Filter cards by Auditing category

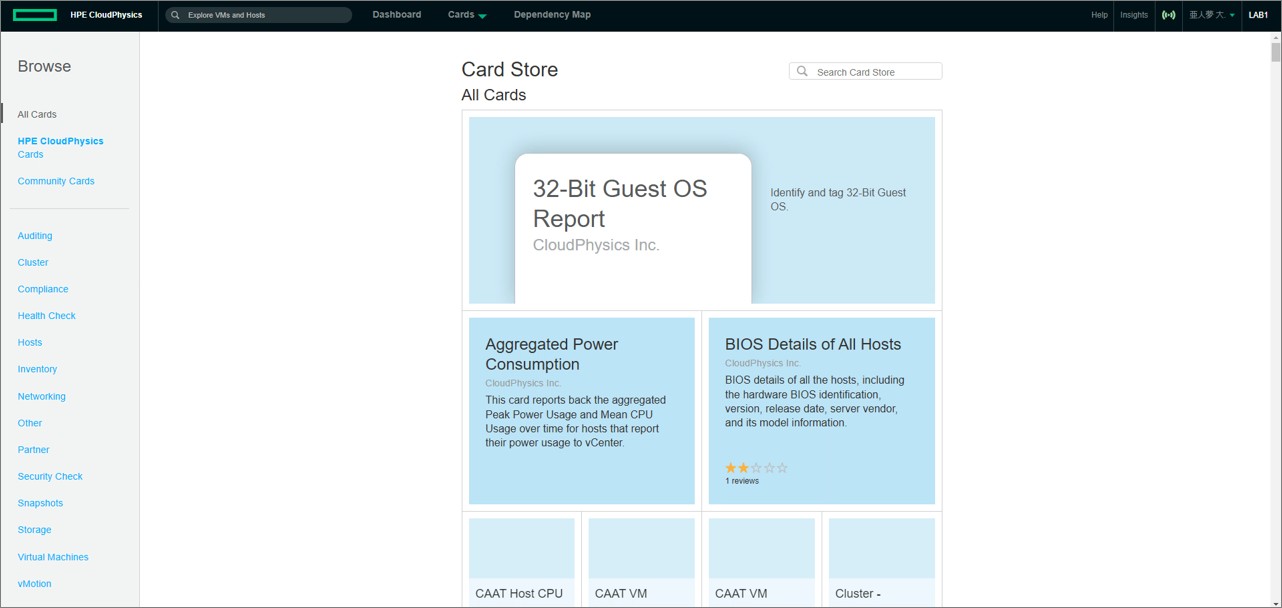(x=35, y=236)
